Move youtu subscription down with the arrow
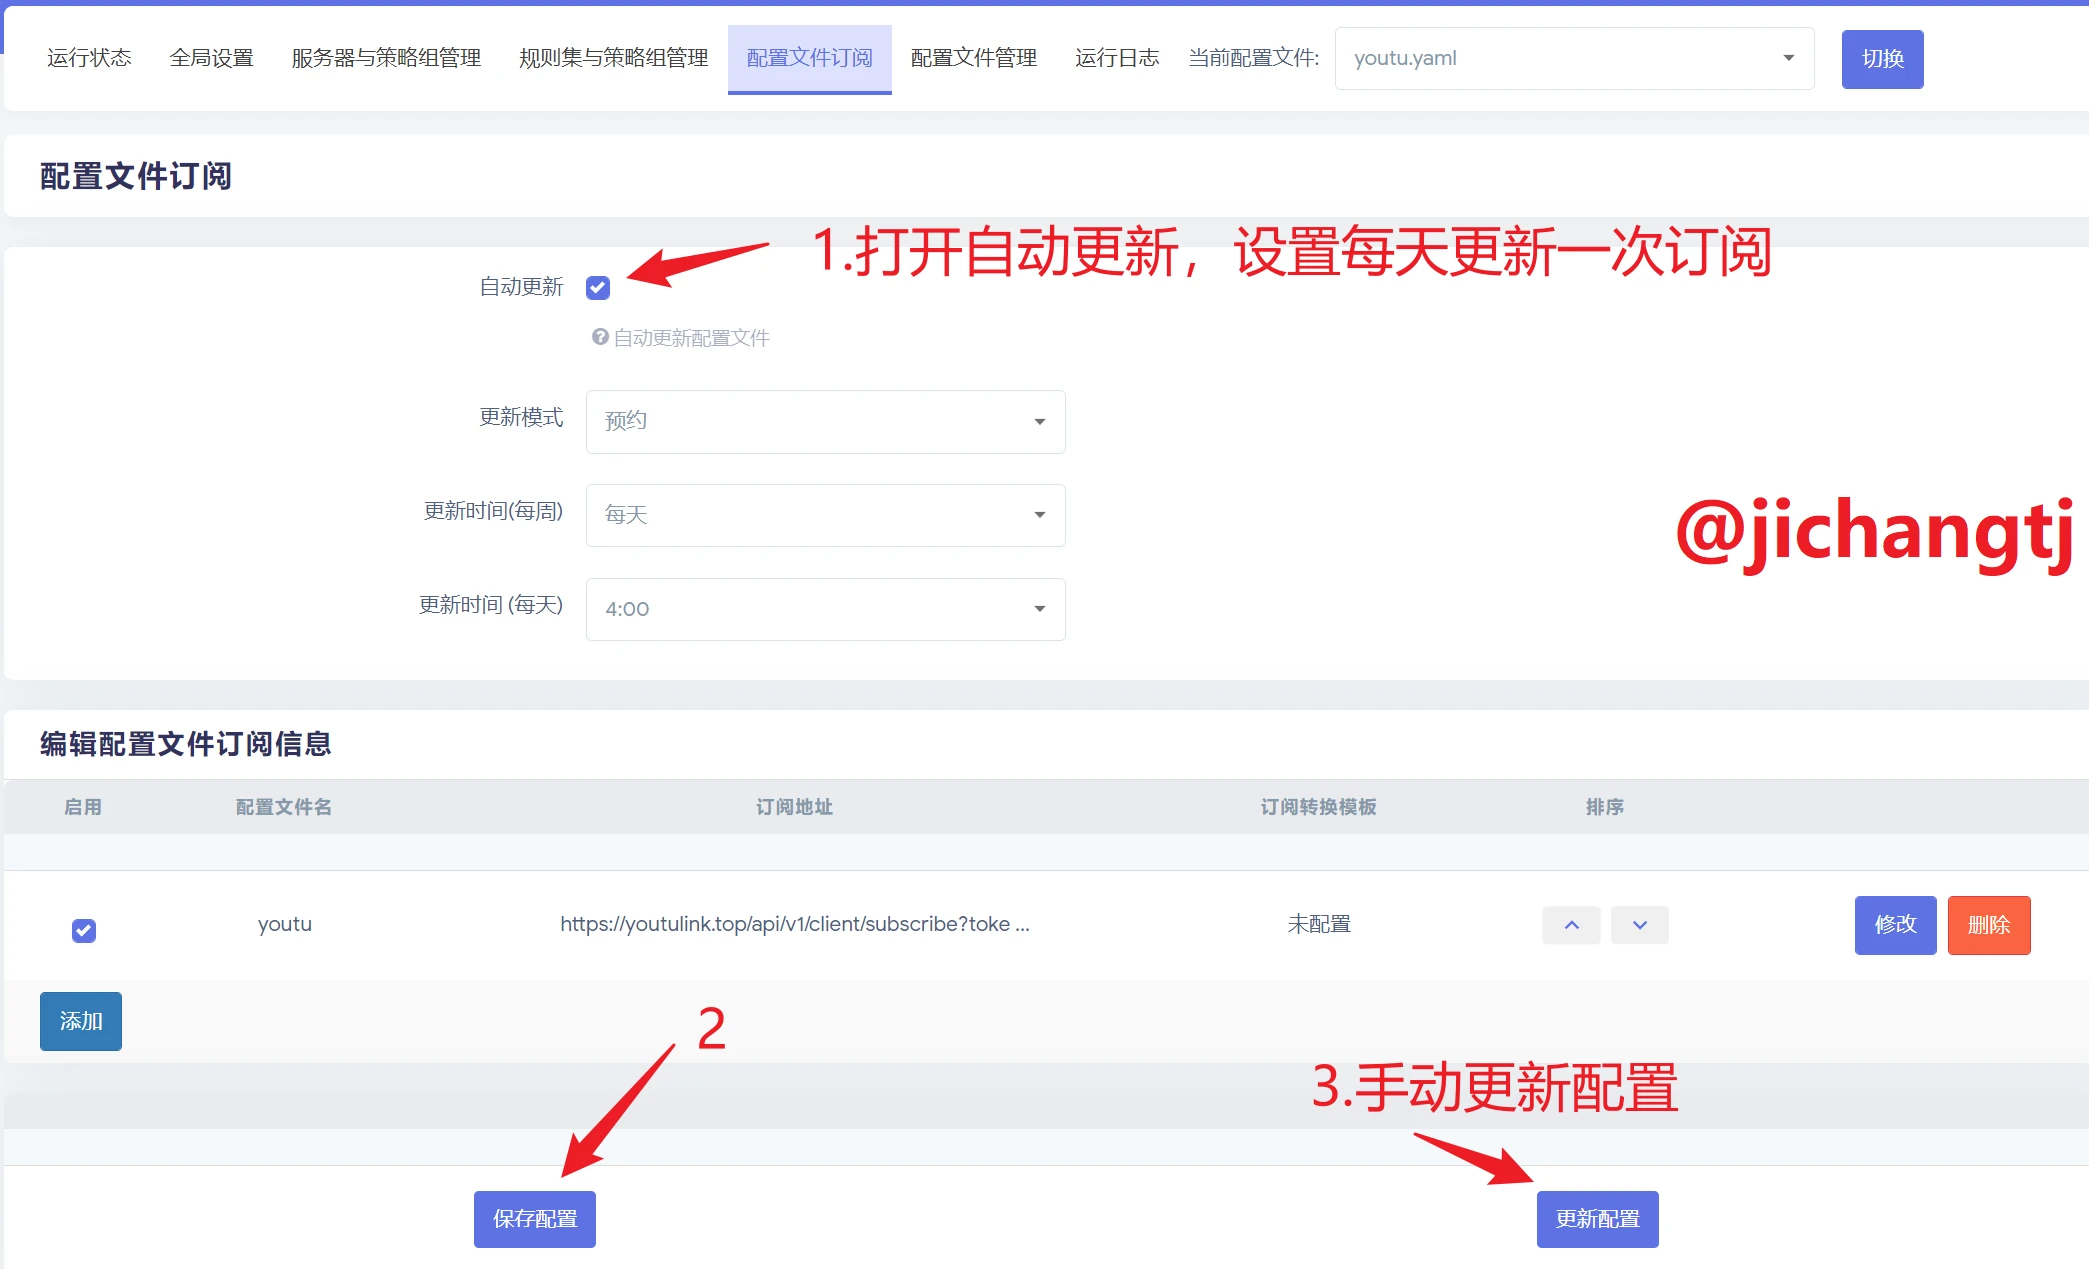The image size is (2089, 1269). 1639,925
